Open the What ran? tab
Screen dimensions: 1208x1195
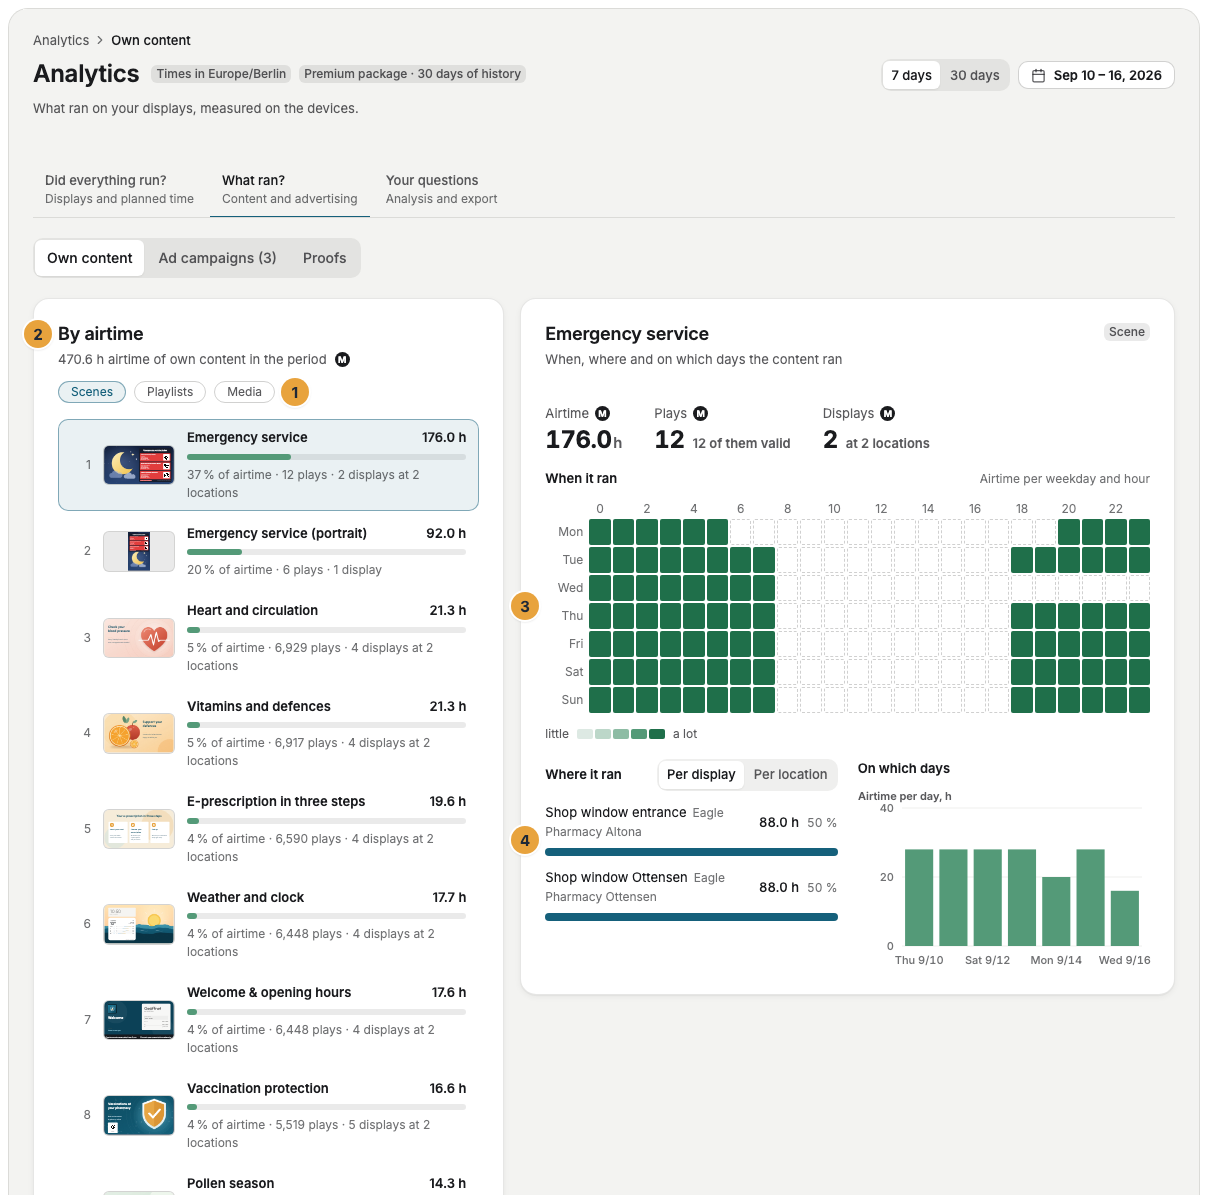click(x=290, y=189)
